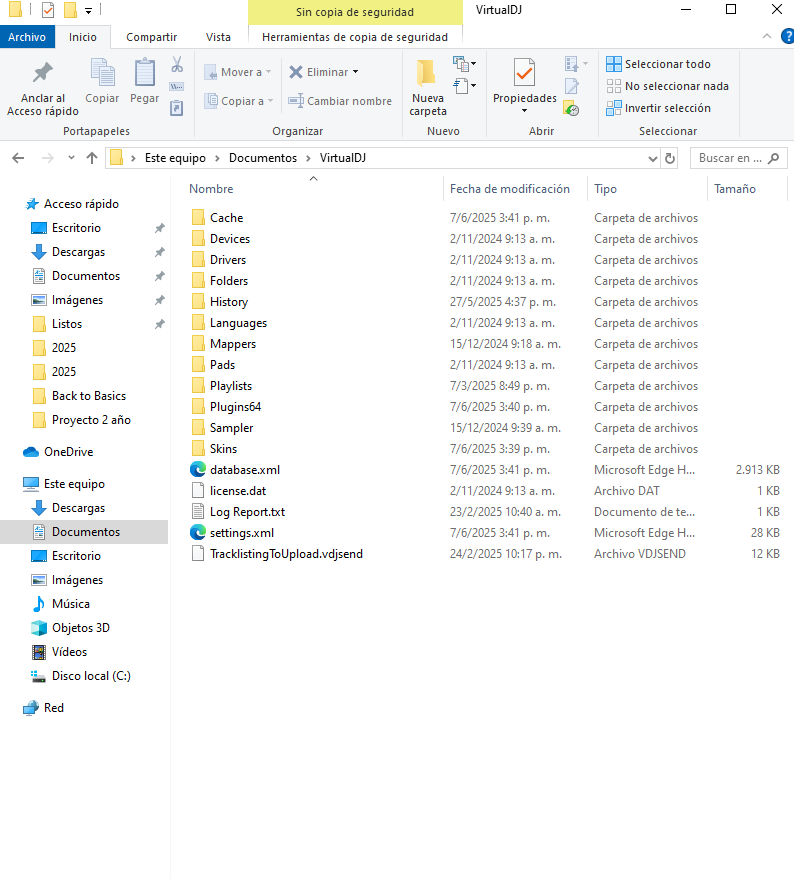Select the Cache folder

227,218
